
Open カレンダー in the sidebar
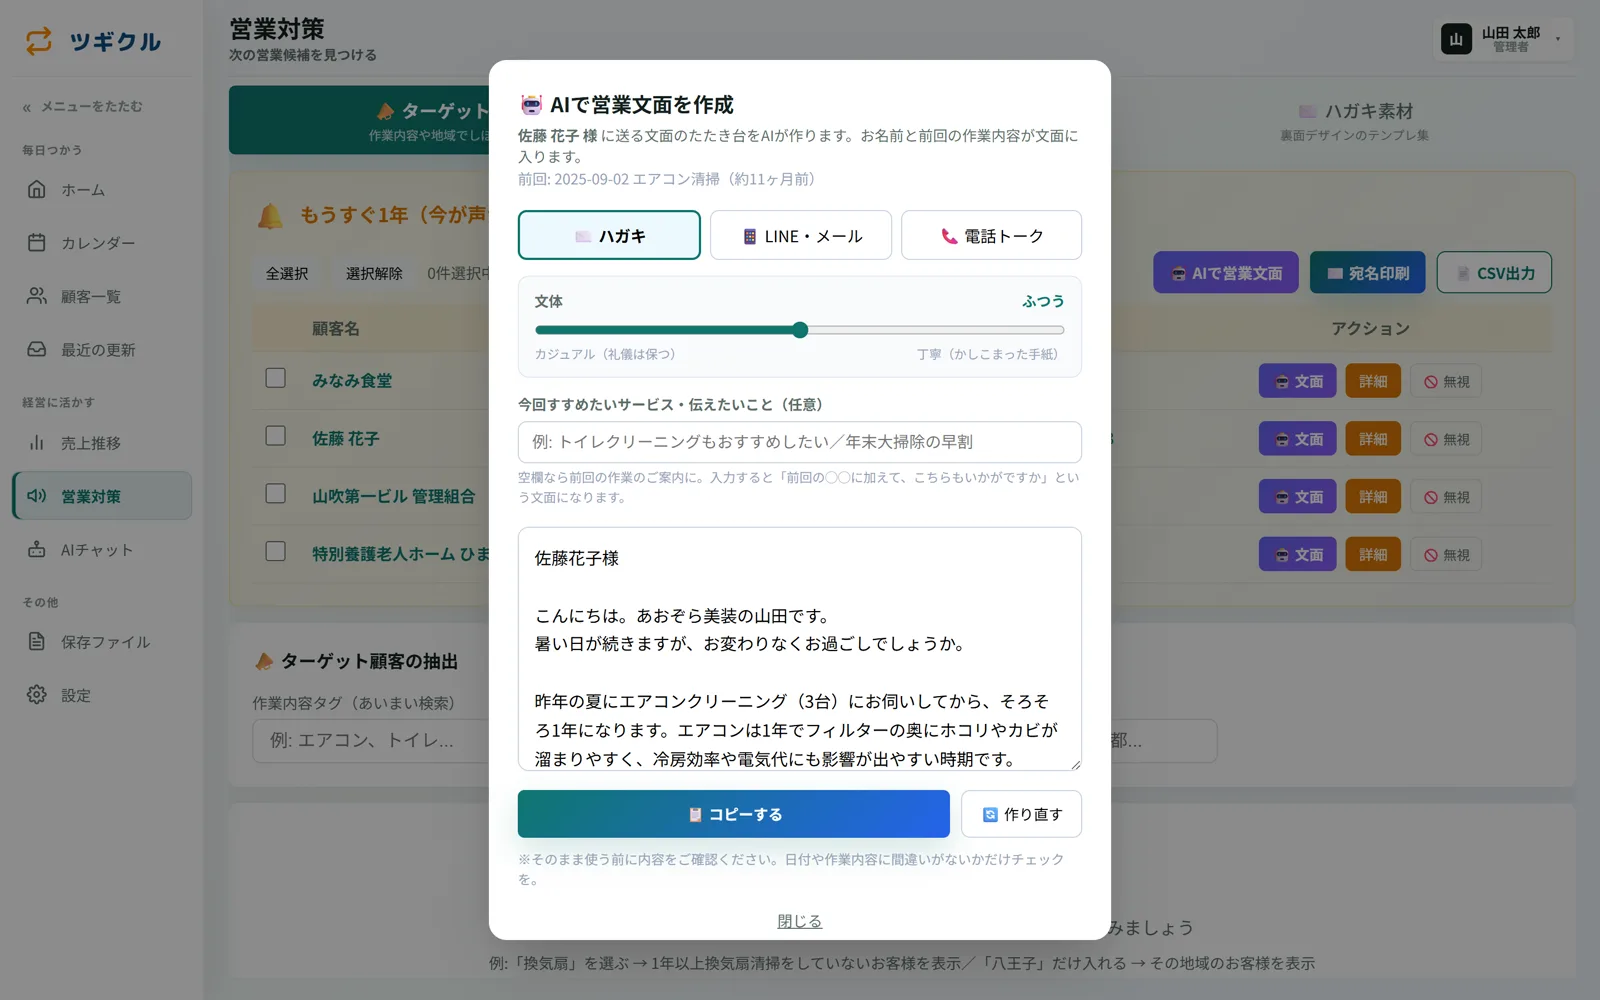[102, 243]
